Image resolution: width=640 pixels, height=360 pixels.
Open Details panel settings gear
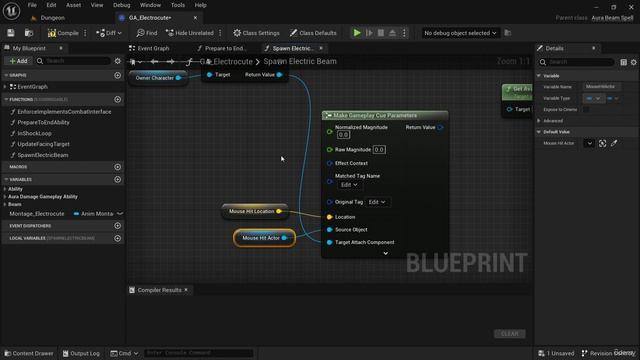633,62
